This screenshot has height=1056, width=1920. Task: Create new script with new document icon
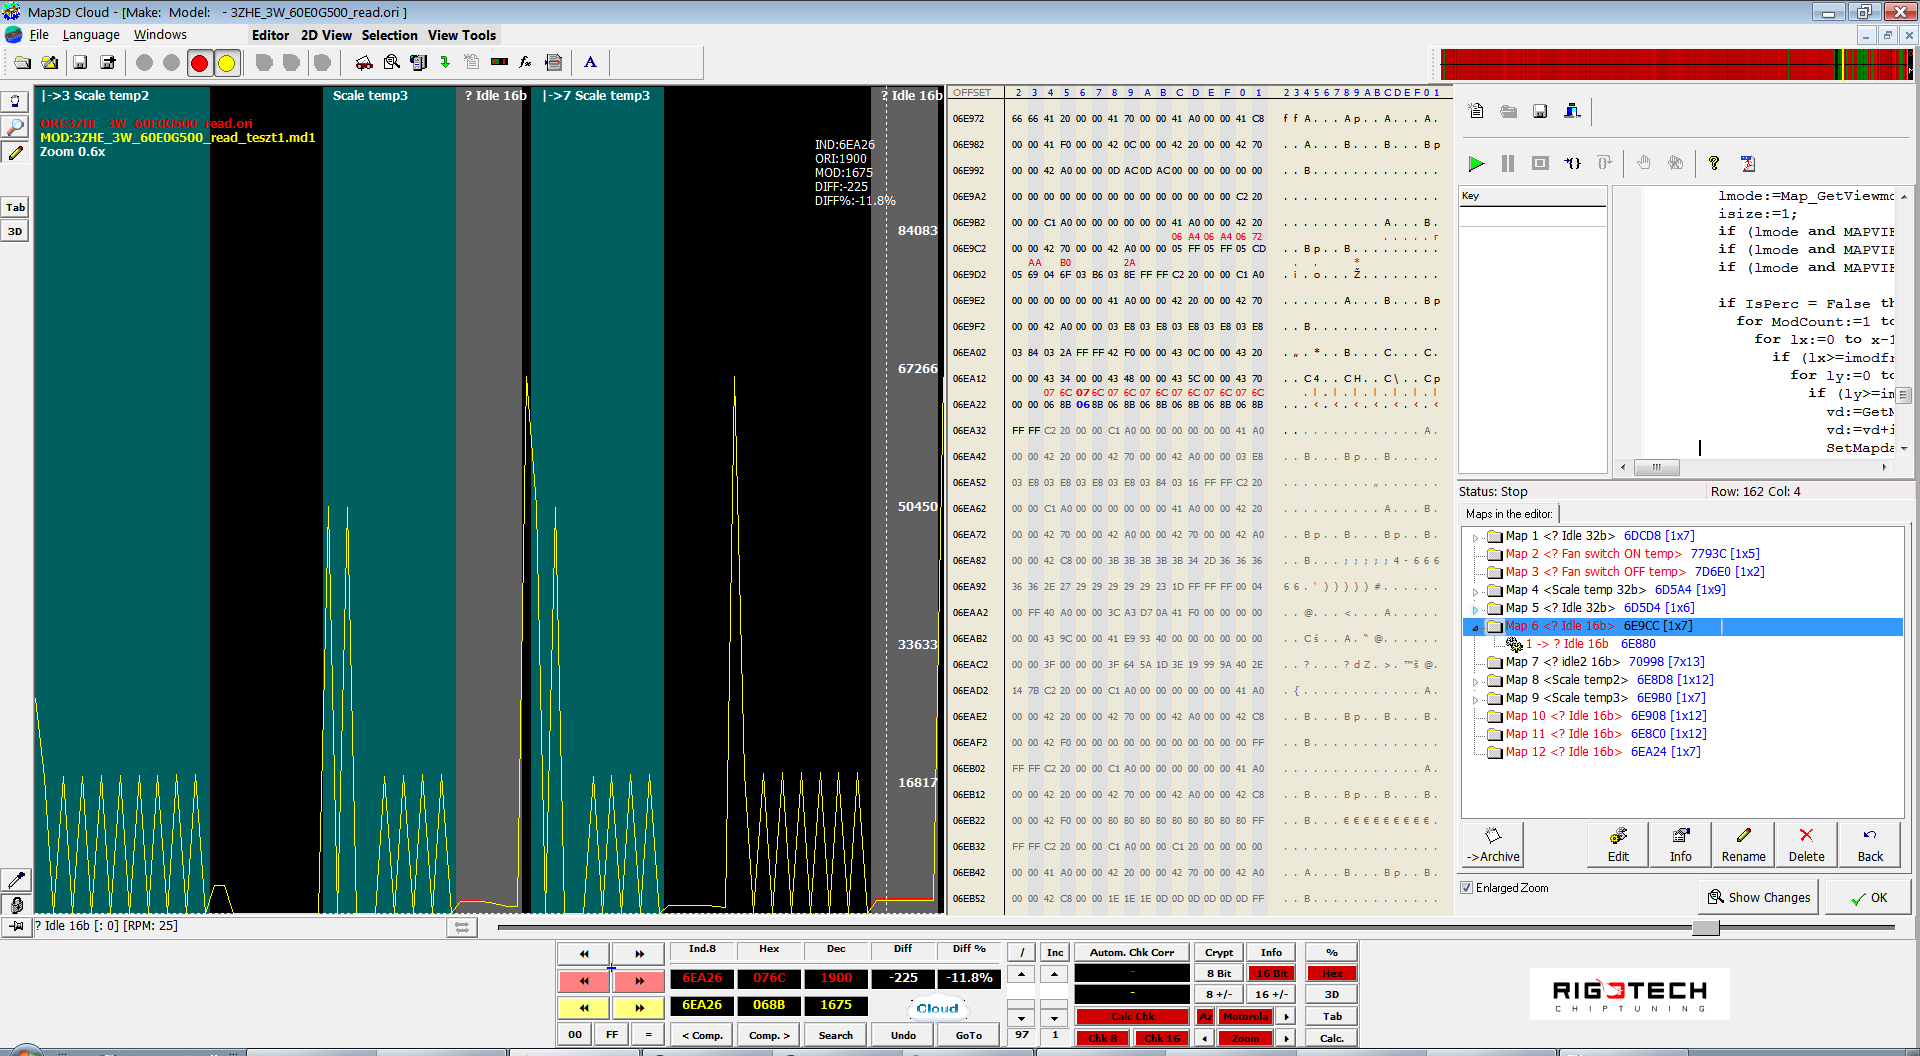coord(1476,111)
